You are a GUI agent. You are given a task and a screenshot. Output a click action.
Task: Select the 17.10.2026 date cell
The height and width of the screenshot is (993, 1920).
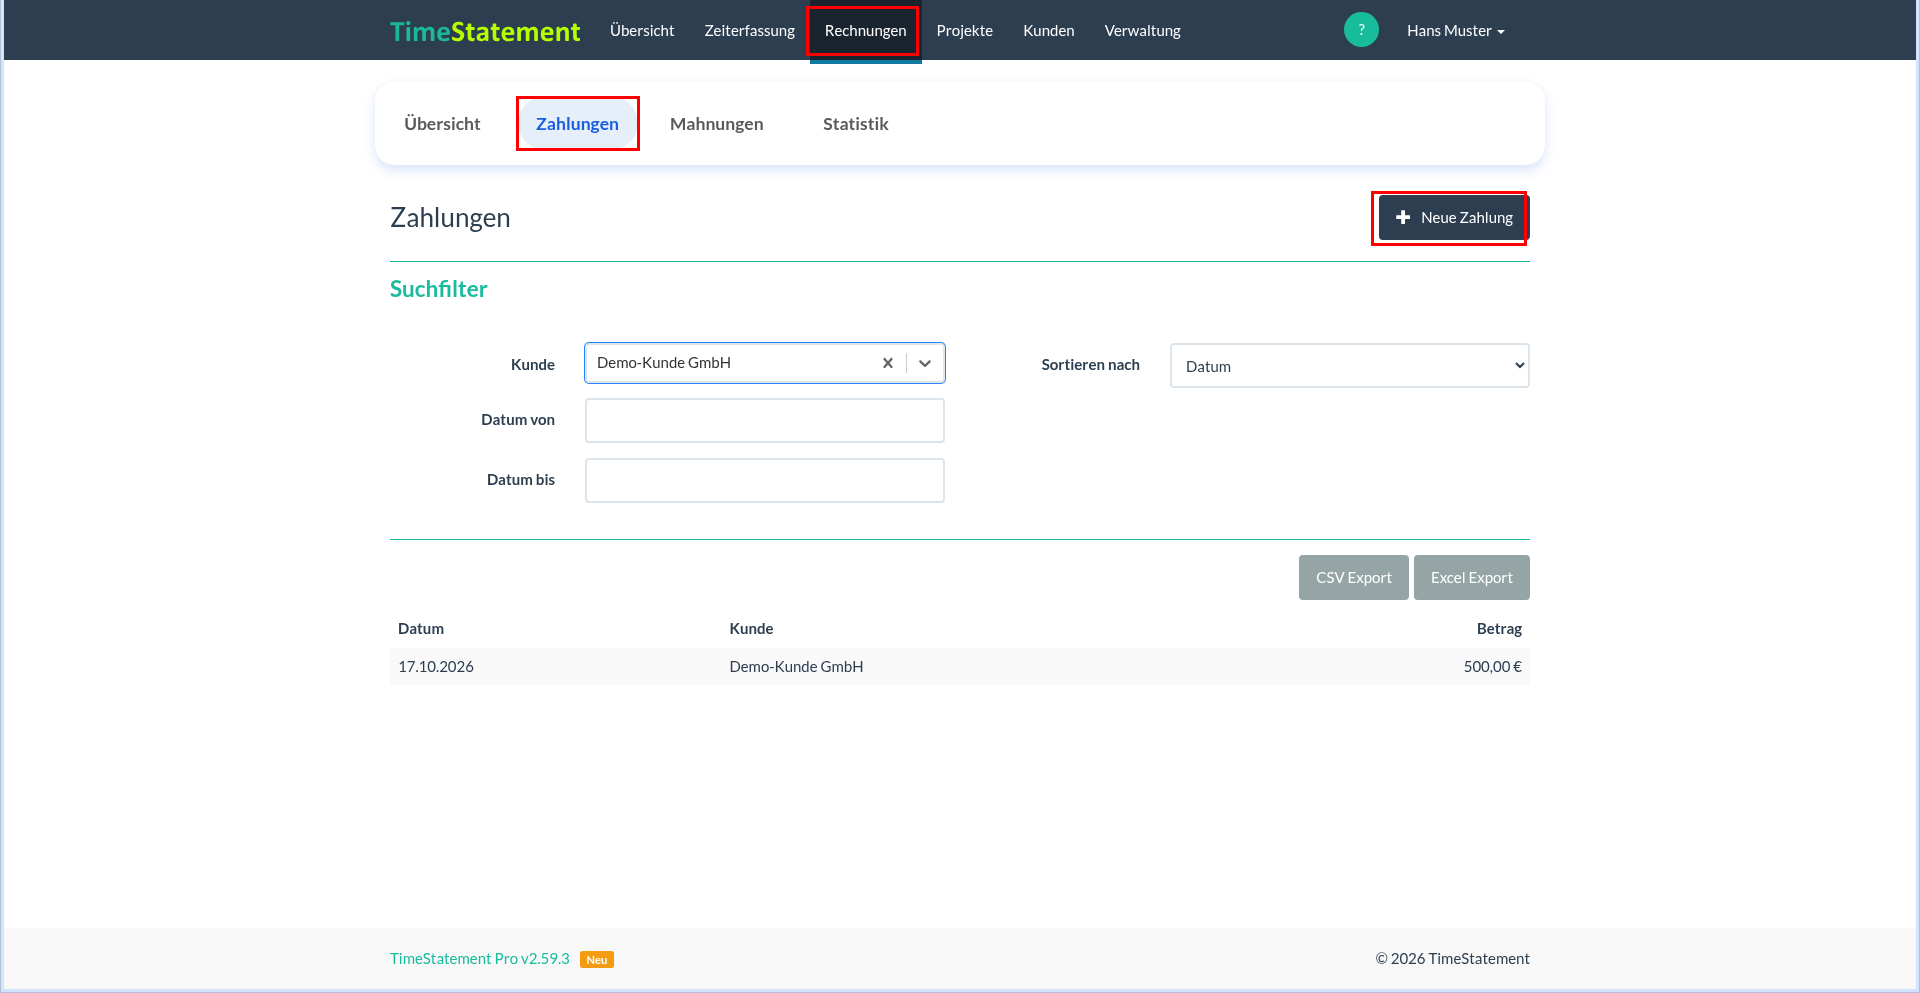(x=436, y=667)
